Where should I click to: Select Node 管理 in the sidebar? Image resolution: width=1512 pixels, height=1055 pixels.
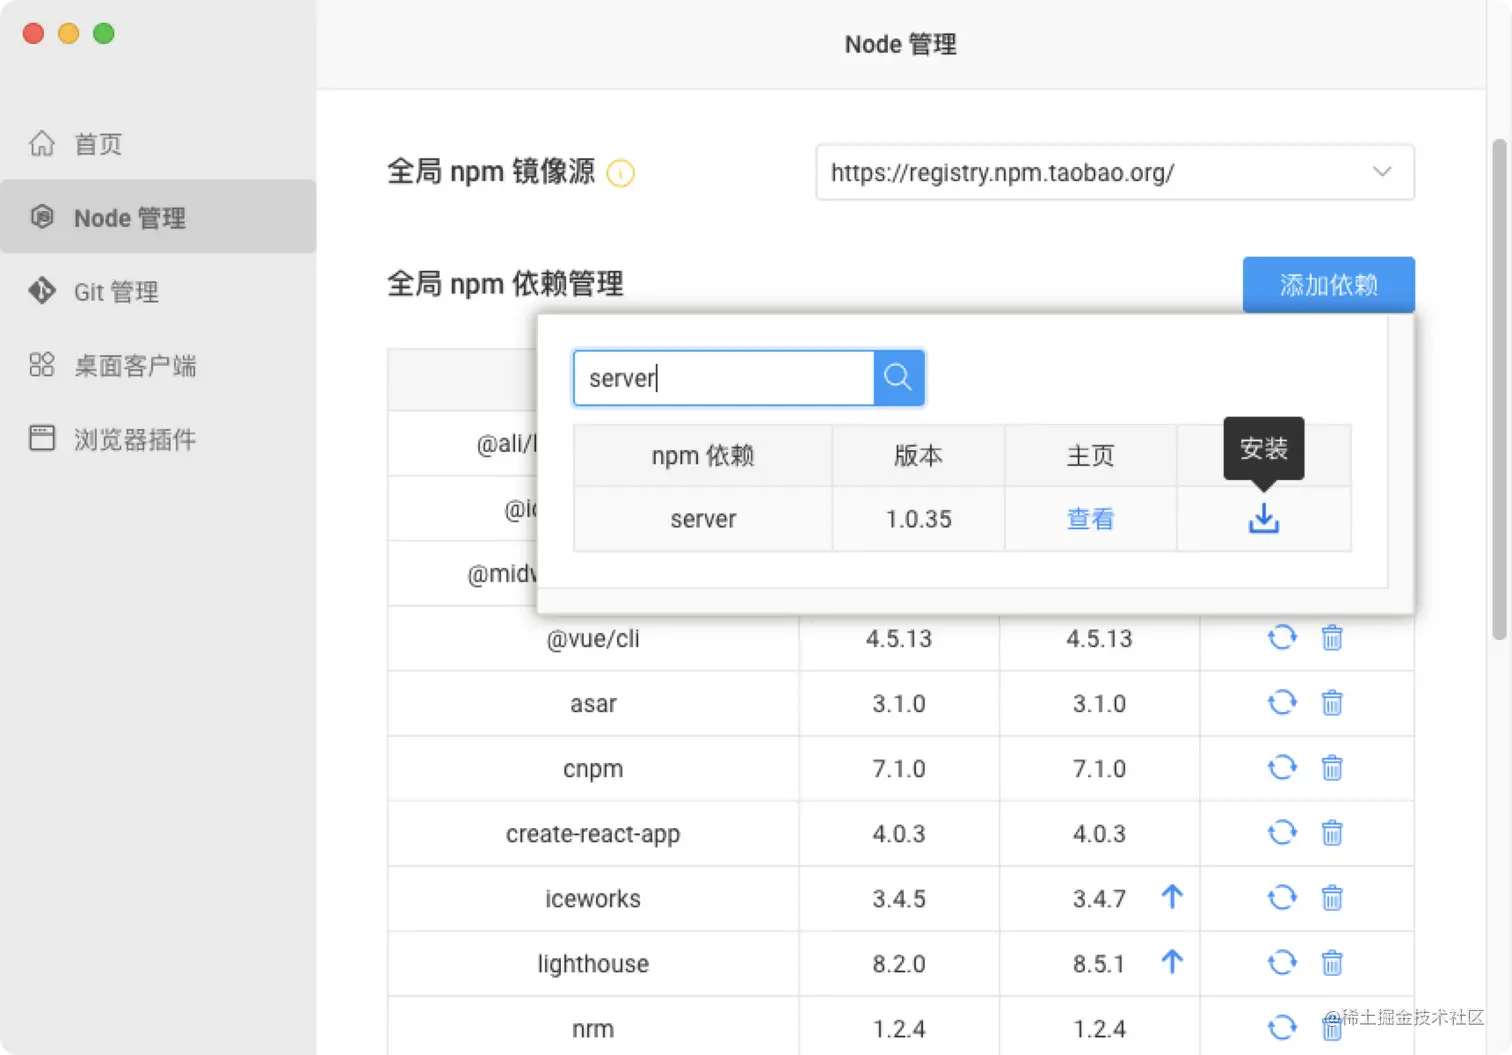tap(158, 217)
